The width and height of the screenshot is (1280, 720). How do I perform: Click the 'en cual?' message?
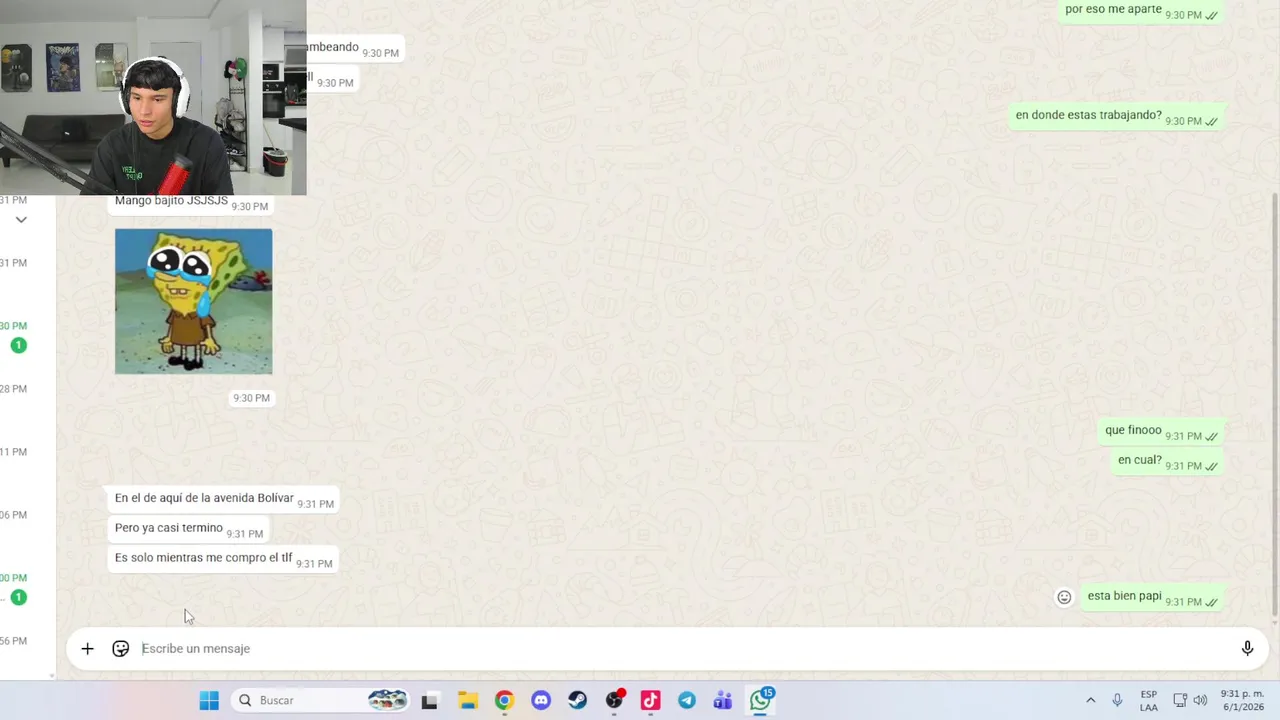pos(1169,461)
